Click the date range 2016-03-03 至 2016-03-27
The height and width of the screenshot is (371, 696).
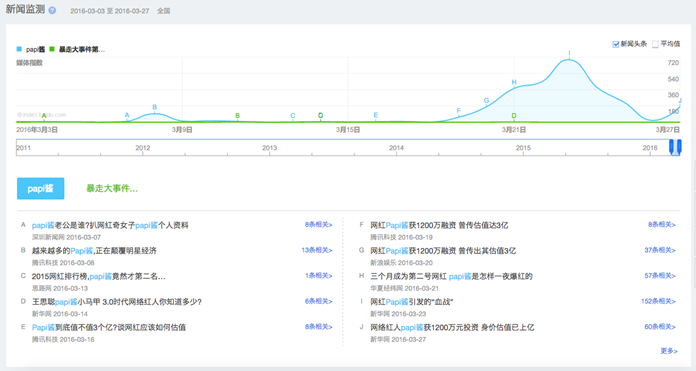(x=110, y=11)
